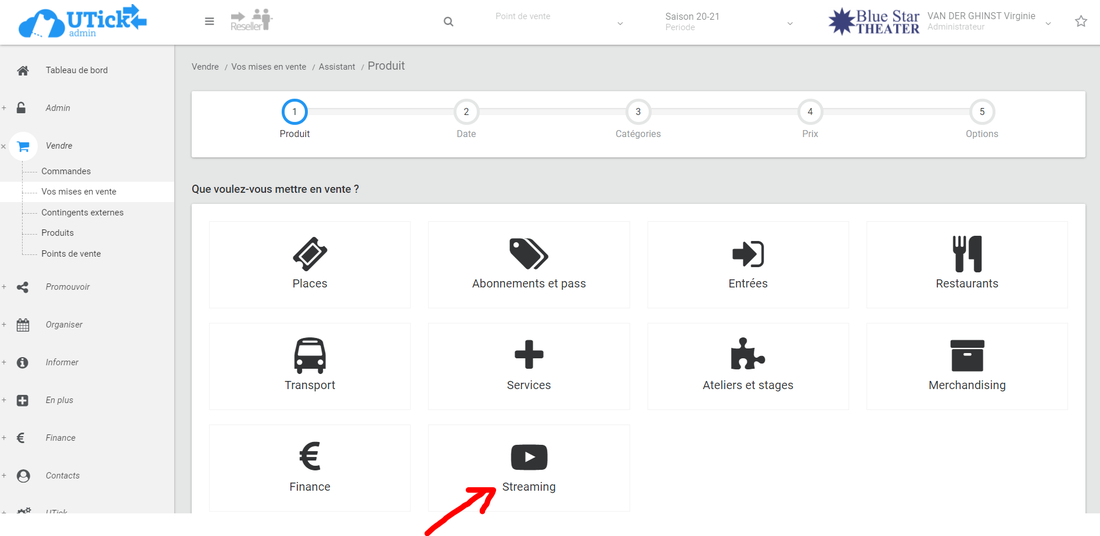The width and height of the screenshot is (1100, 536).
Task: Open Commandes in the sidebar
Action: pyautogui.click(x=66, y=171)
